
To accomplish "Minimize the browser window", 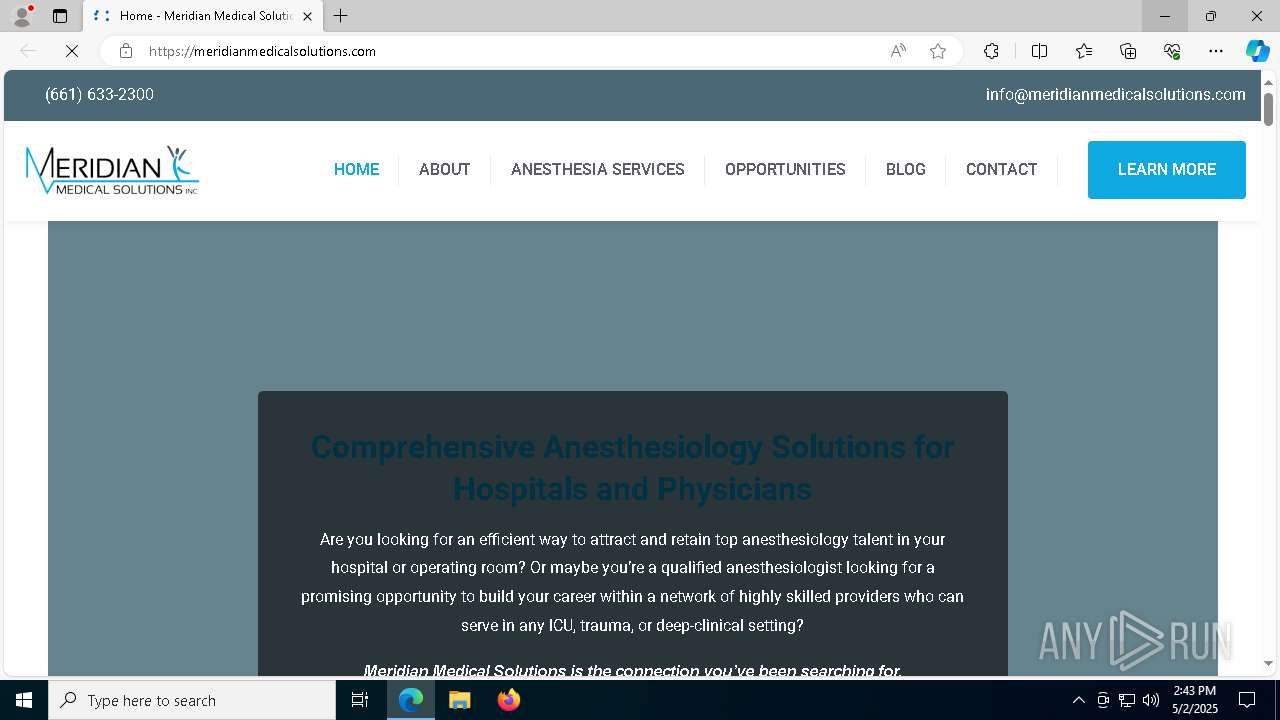I will tap(1165, 16).
